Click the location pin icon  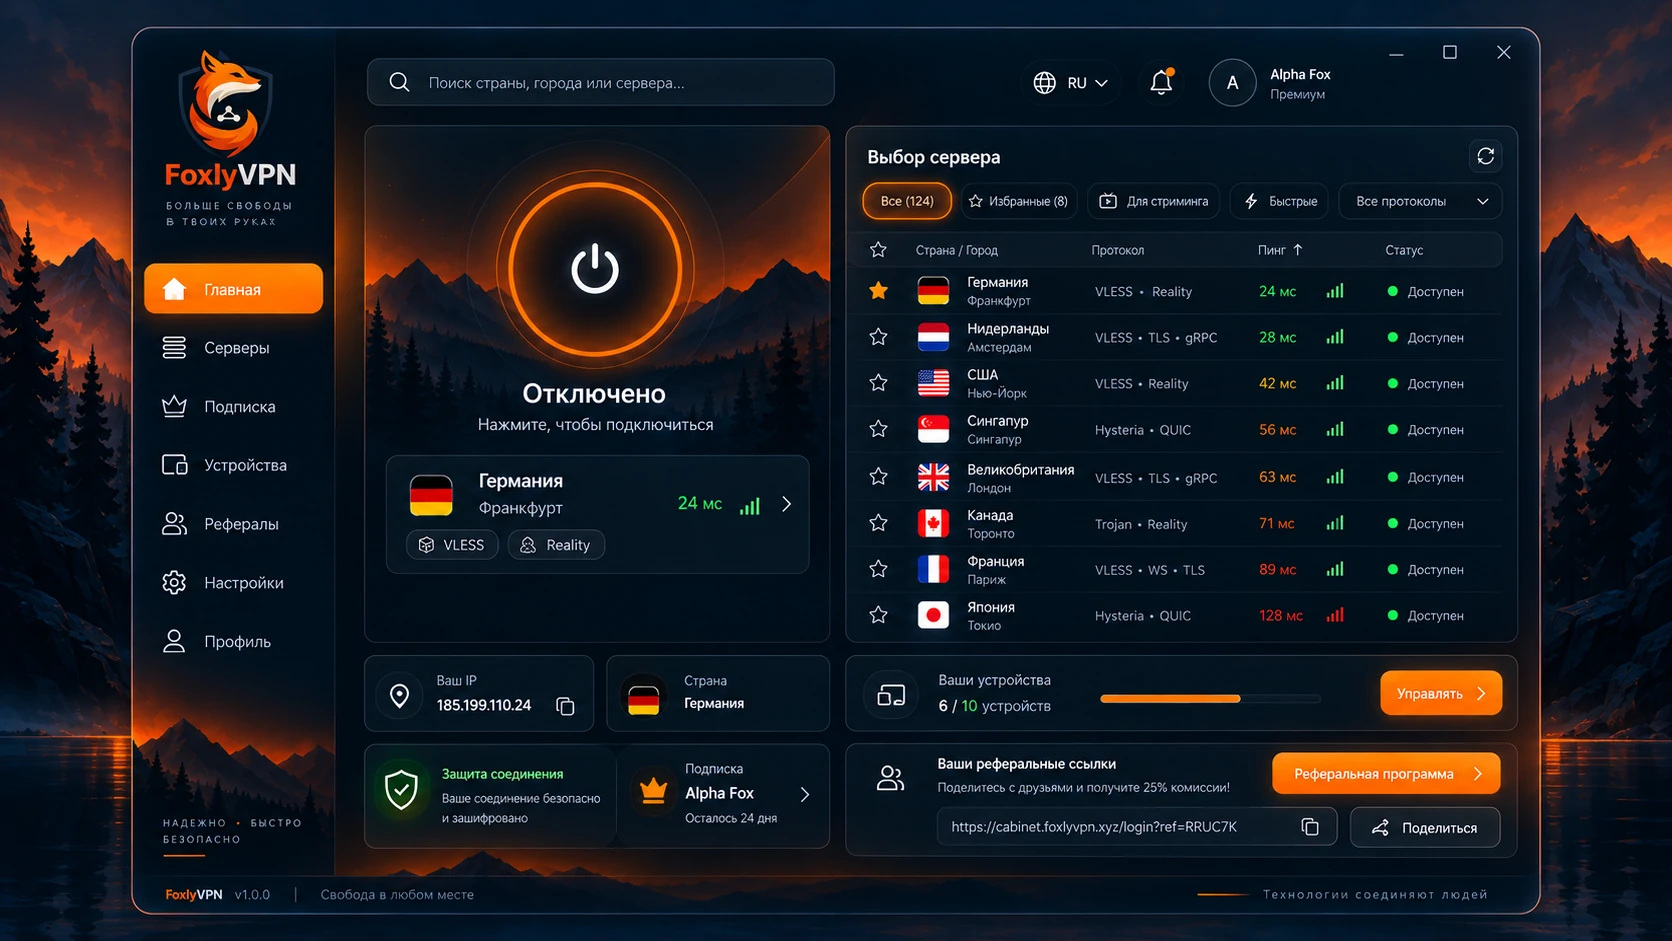pos(399,695)
